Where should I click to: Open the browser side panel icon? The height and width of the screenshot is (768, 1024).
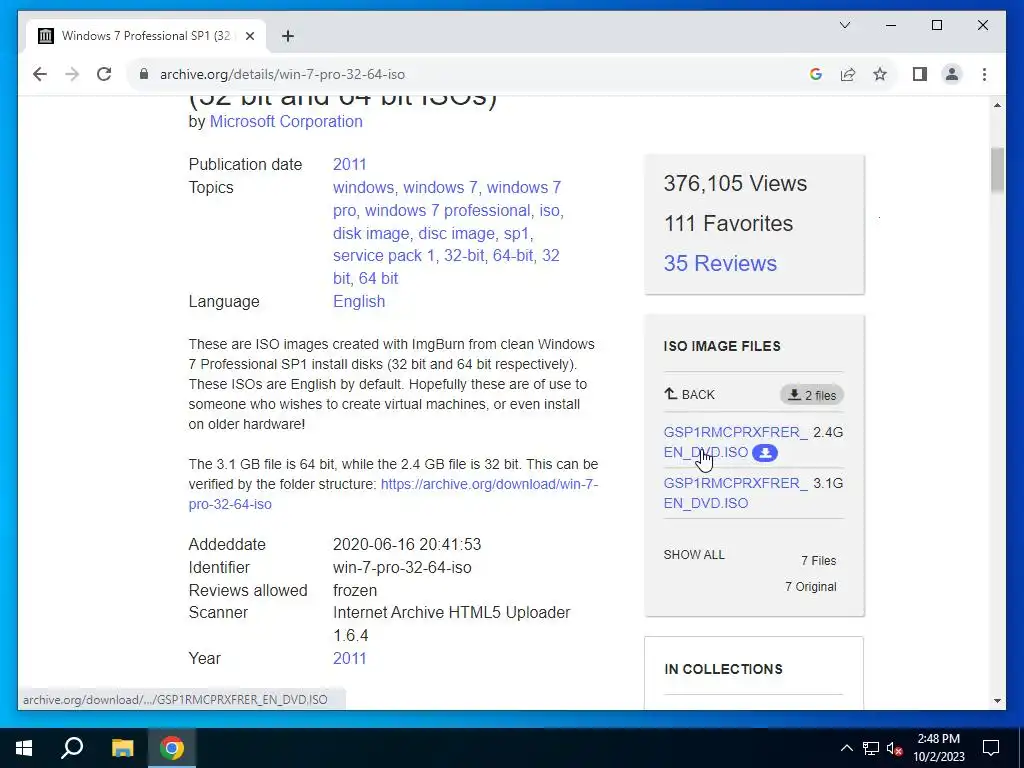pyautogui.click(x=920, y=74)
